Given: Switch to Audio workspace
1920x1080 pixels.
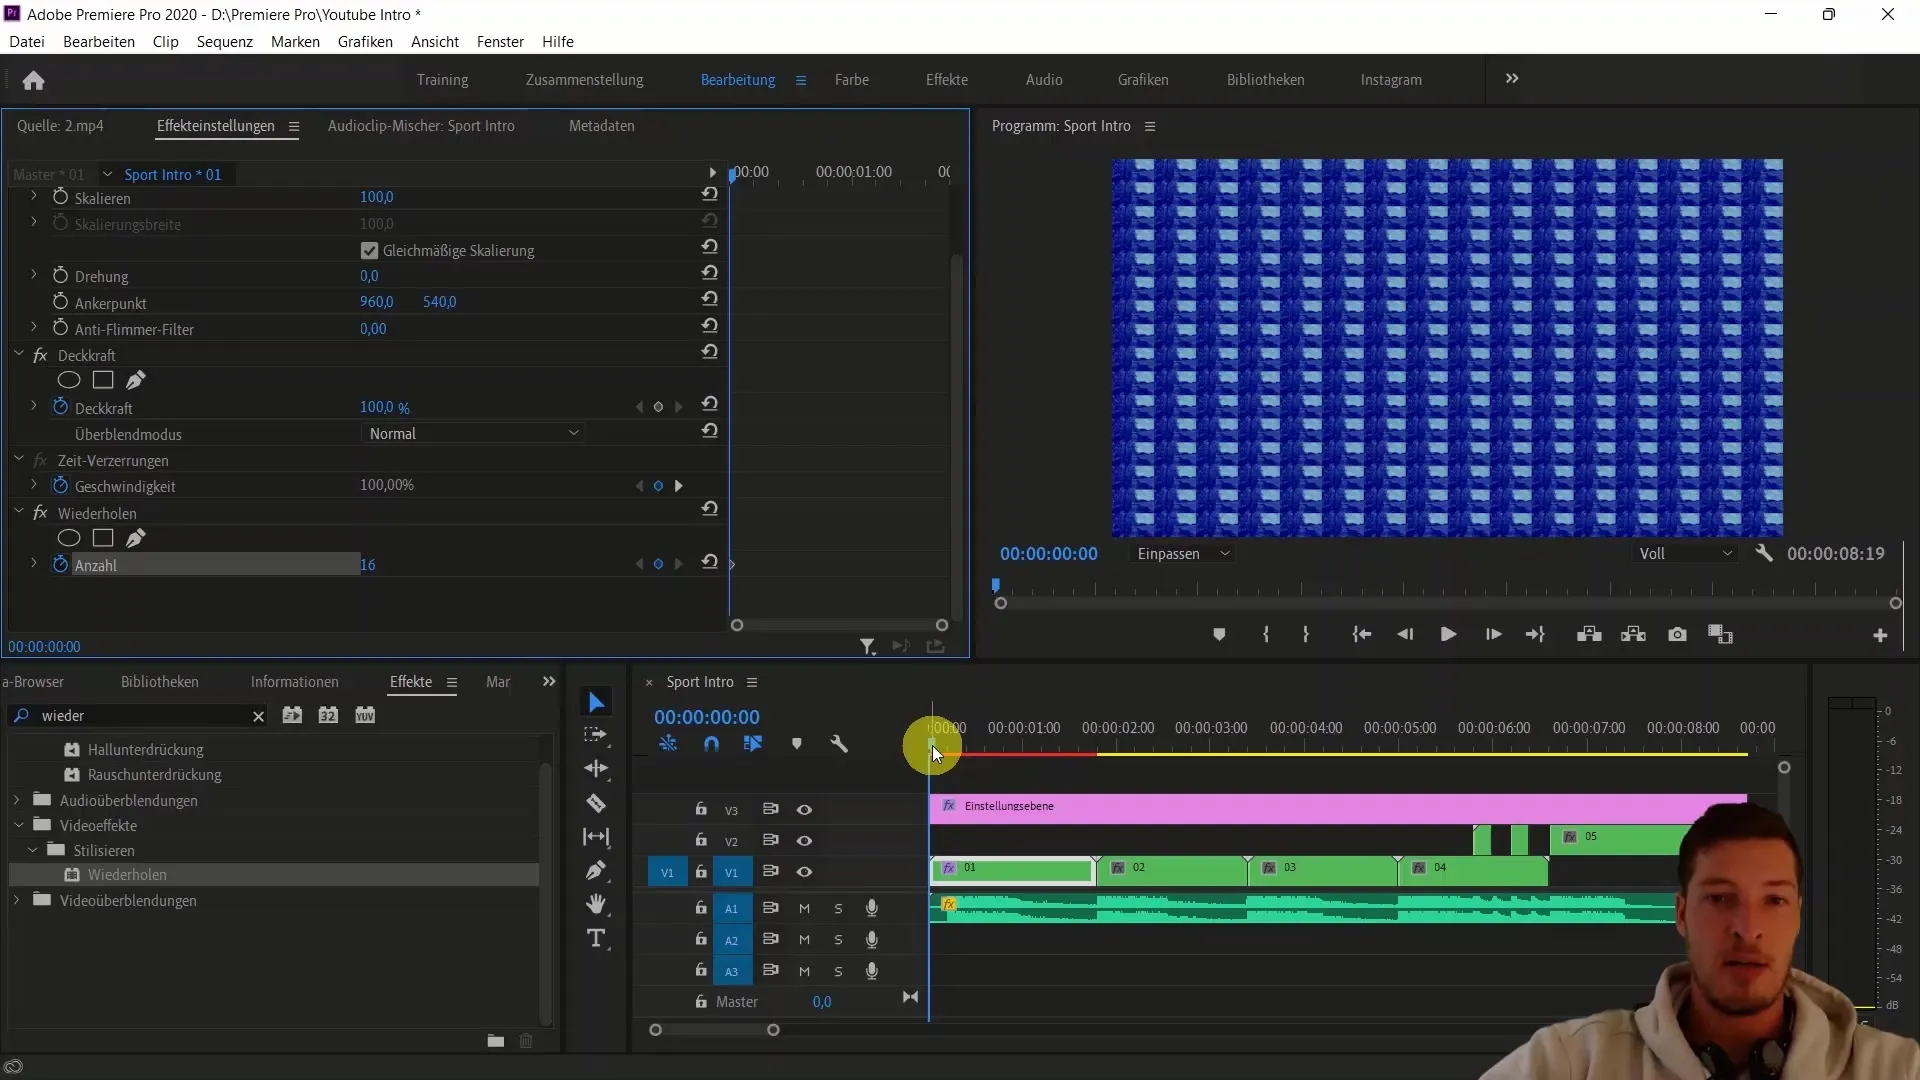Looking at the screenshot, I should [1044, 80].
